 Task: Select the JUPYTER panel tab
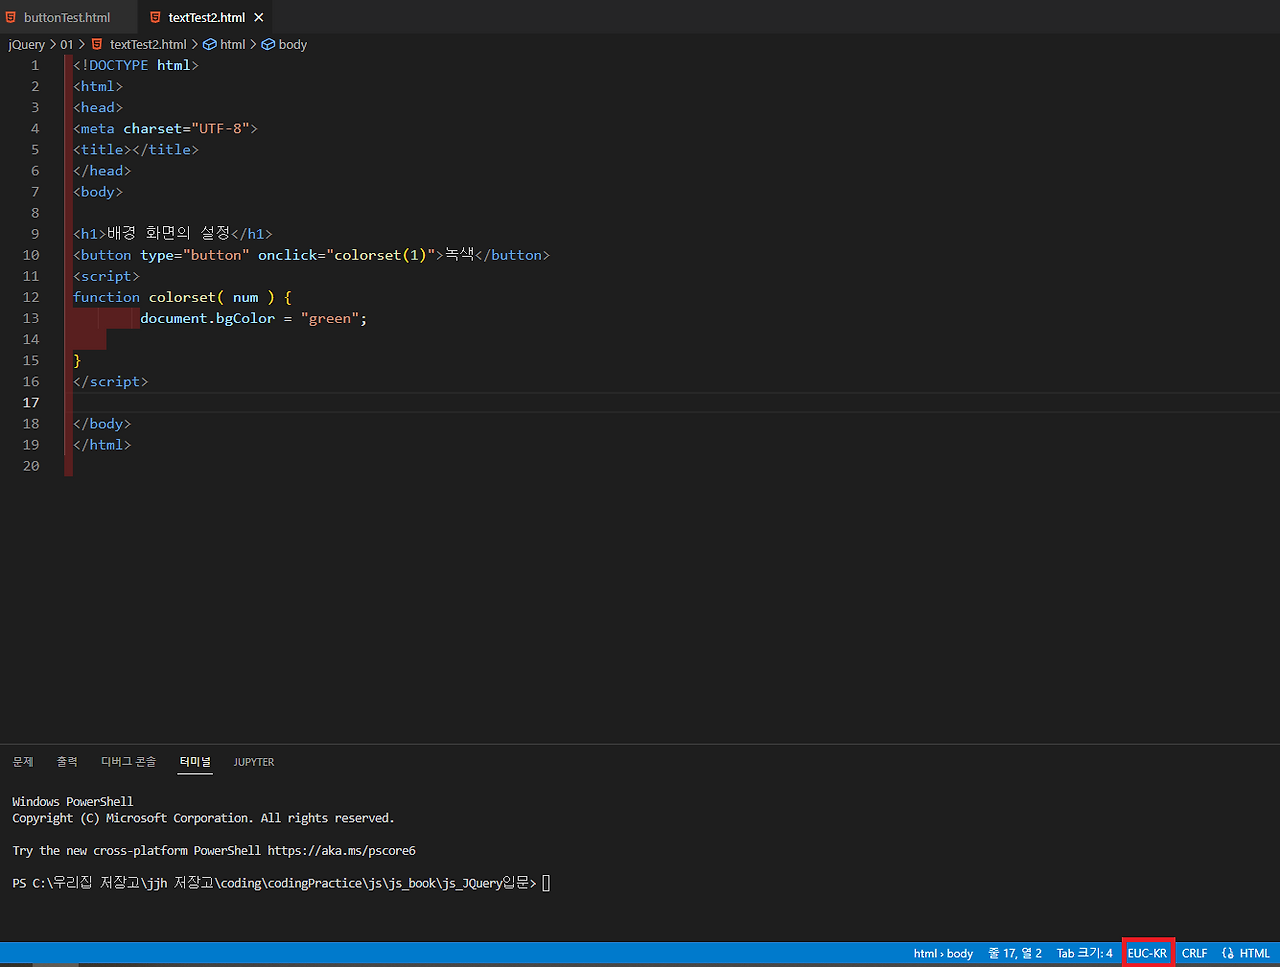tap(253, 761)
